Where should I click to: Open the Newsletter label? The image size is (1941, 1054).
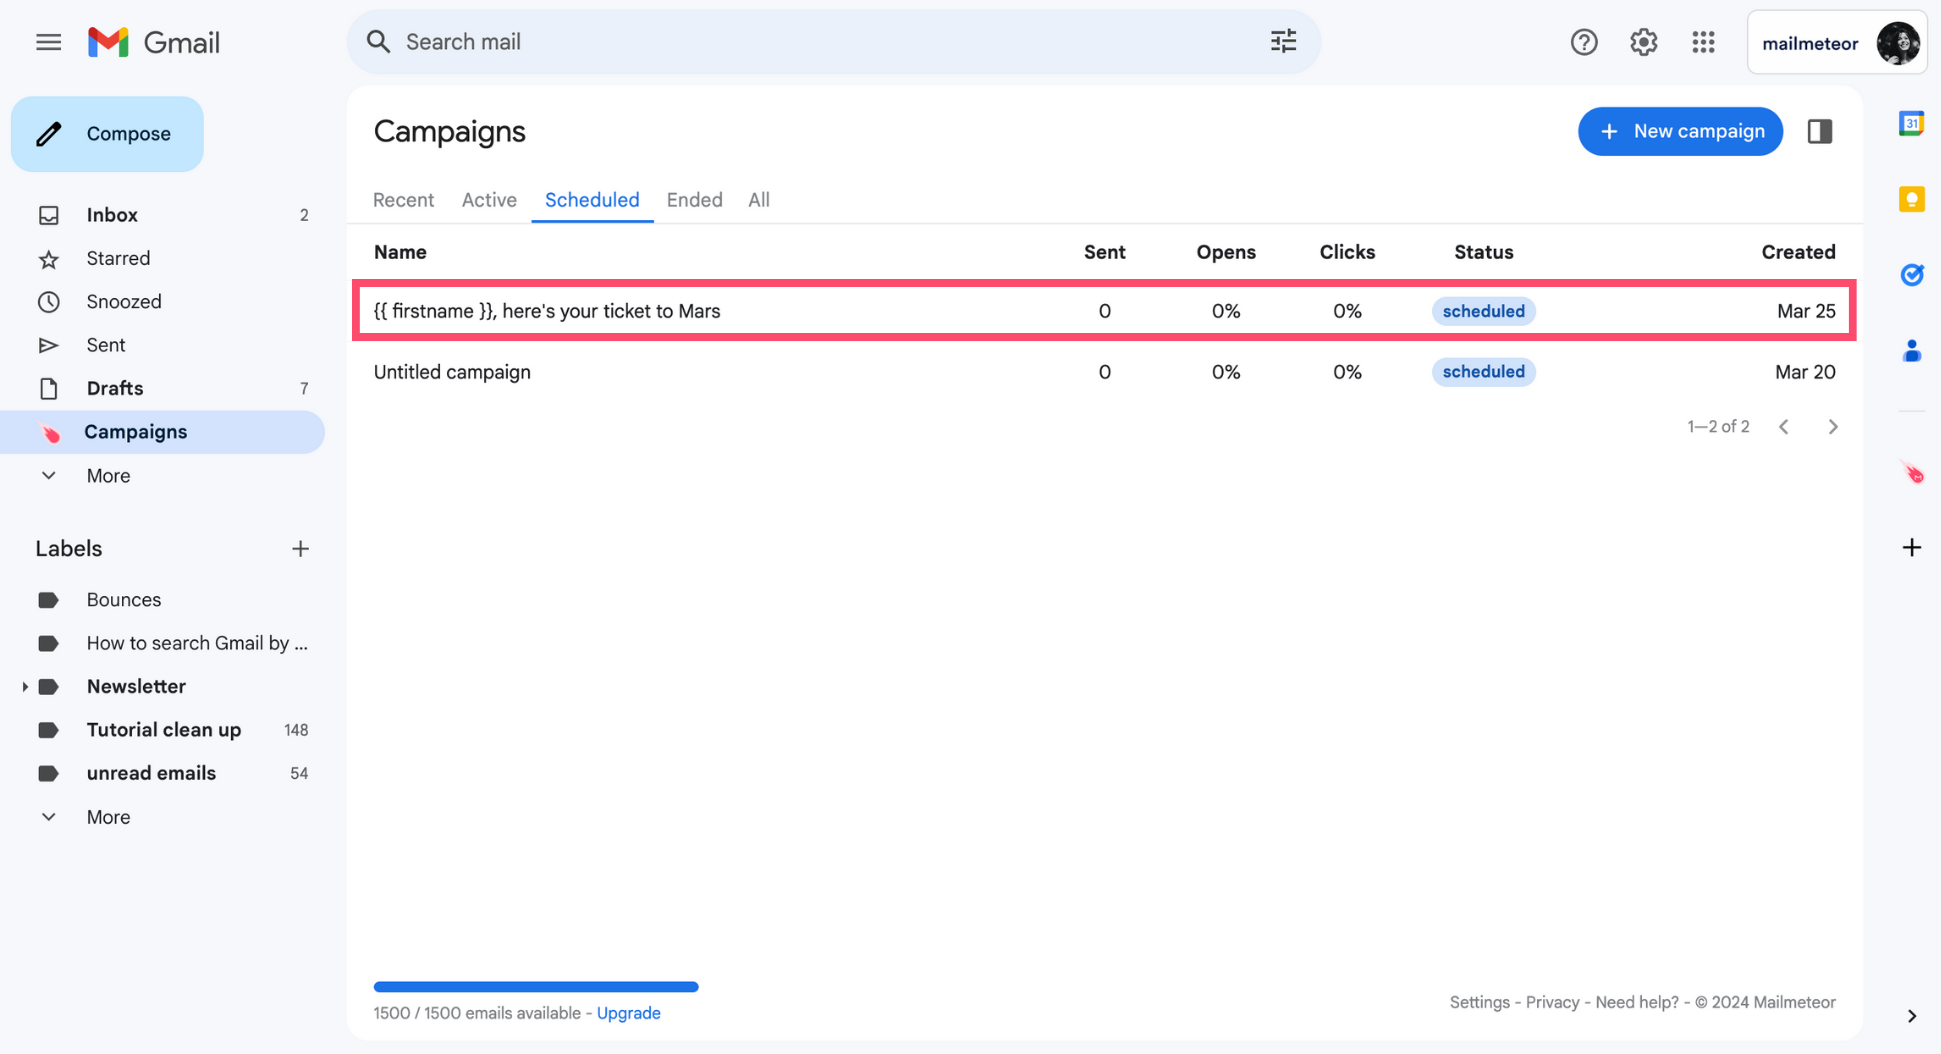(136, 687)
